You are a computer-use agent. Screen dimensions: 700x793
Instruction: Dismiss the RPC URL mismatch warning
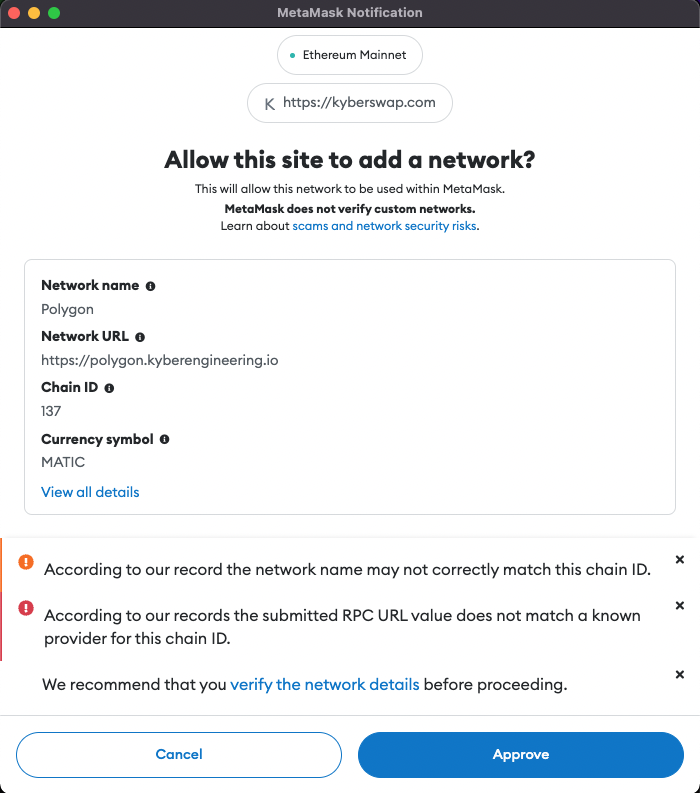coord(680,606)
